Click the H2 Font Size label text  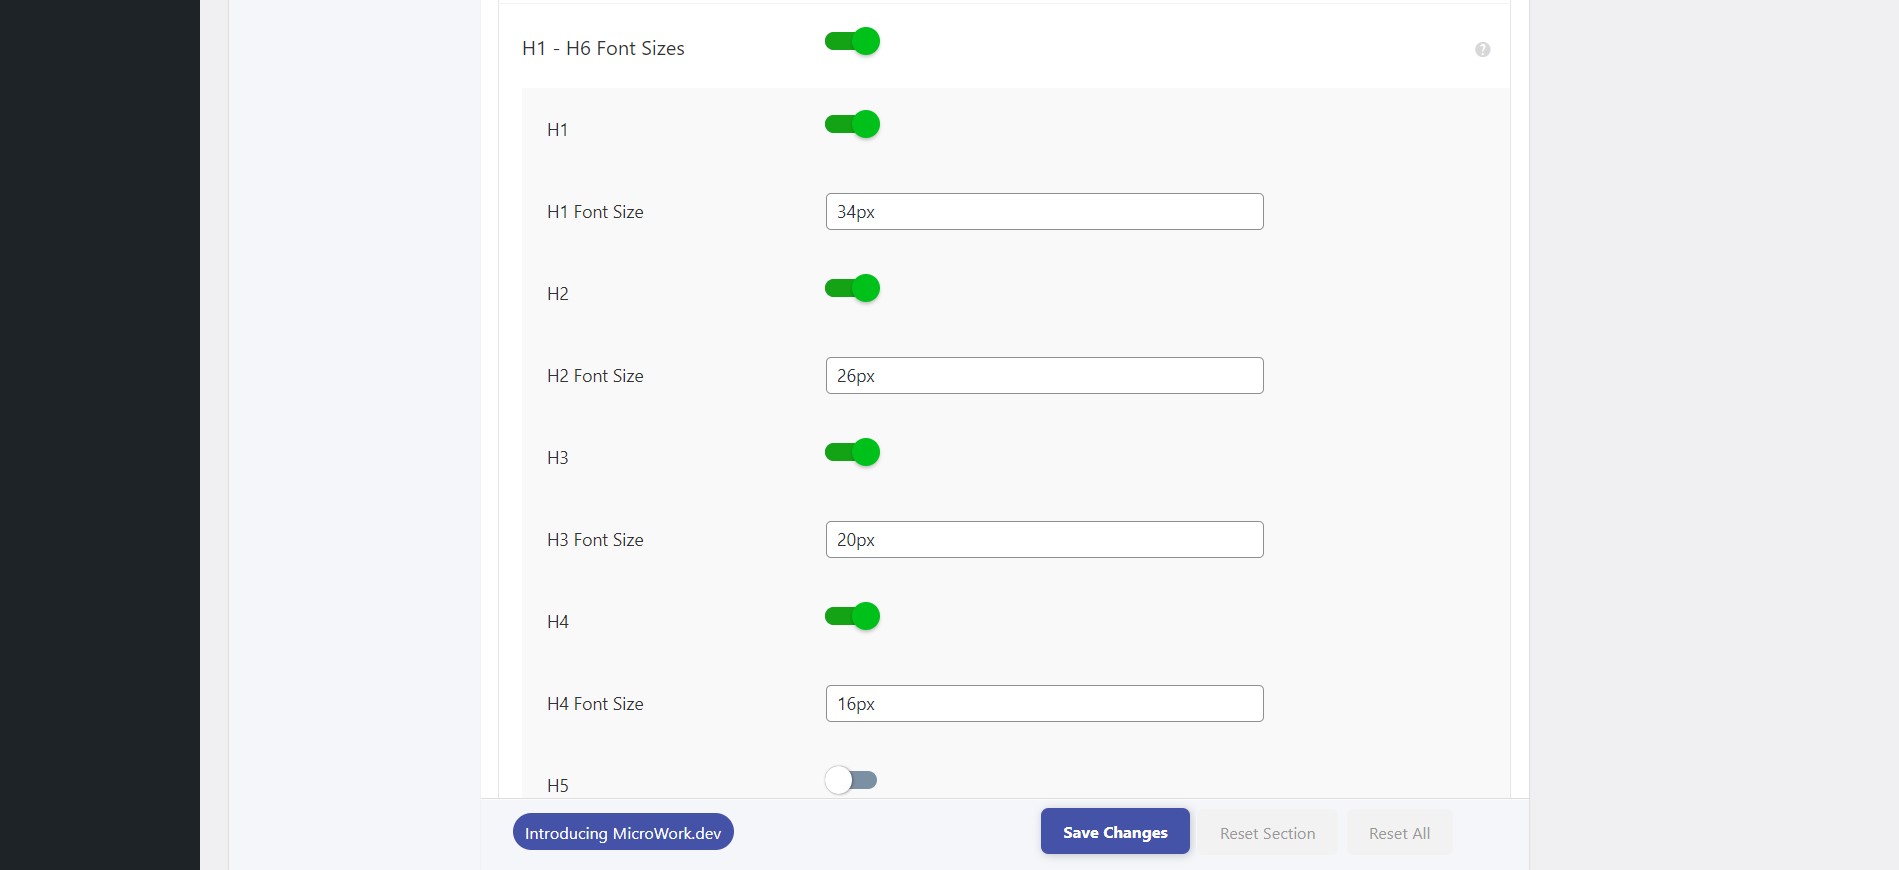[x=595, y=376]
